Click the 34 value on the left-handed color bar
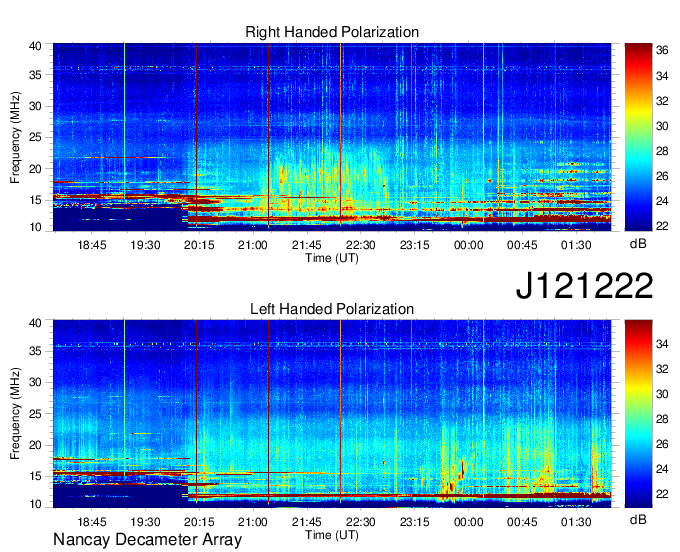 coord(662,344)
